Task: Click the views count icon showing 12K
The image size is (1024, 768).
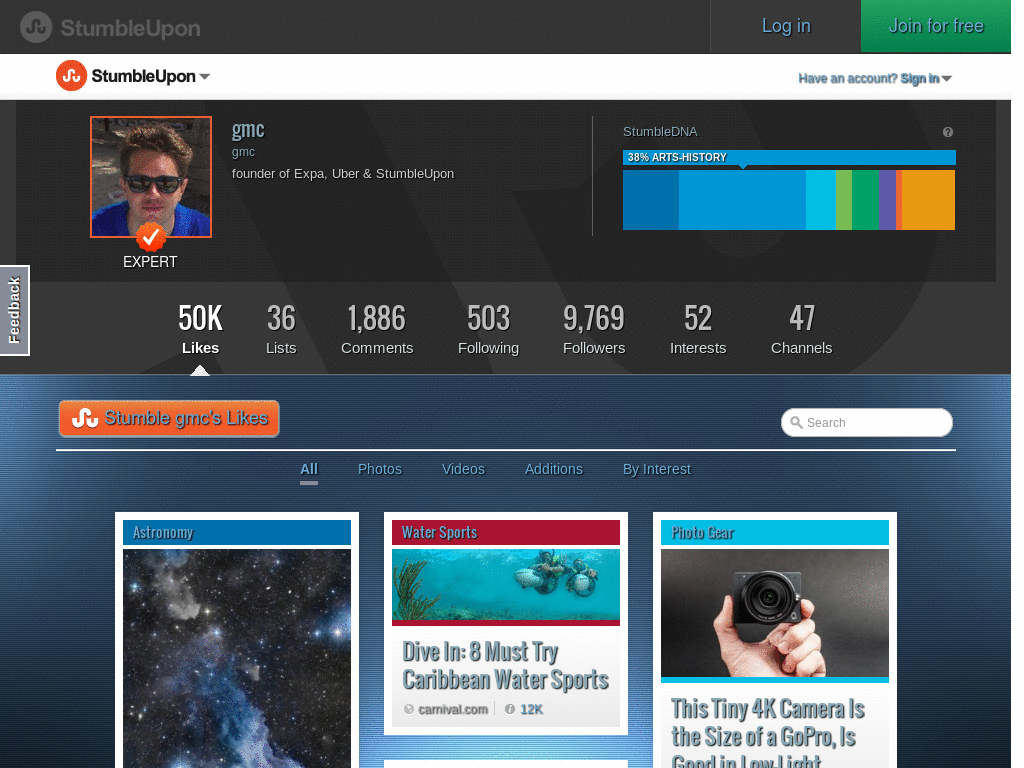Action: pos(510,709)
